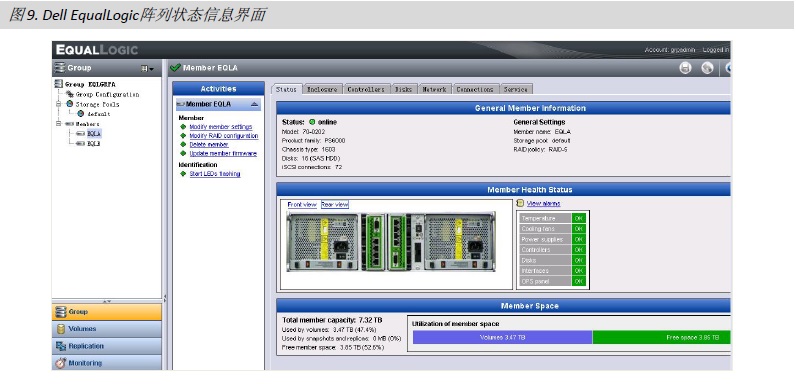This screenshot has height=384, width=796.
Task: Click Modify RAID configuration link
Action: 224,136
